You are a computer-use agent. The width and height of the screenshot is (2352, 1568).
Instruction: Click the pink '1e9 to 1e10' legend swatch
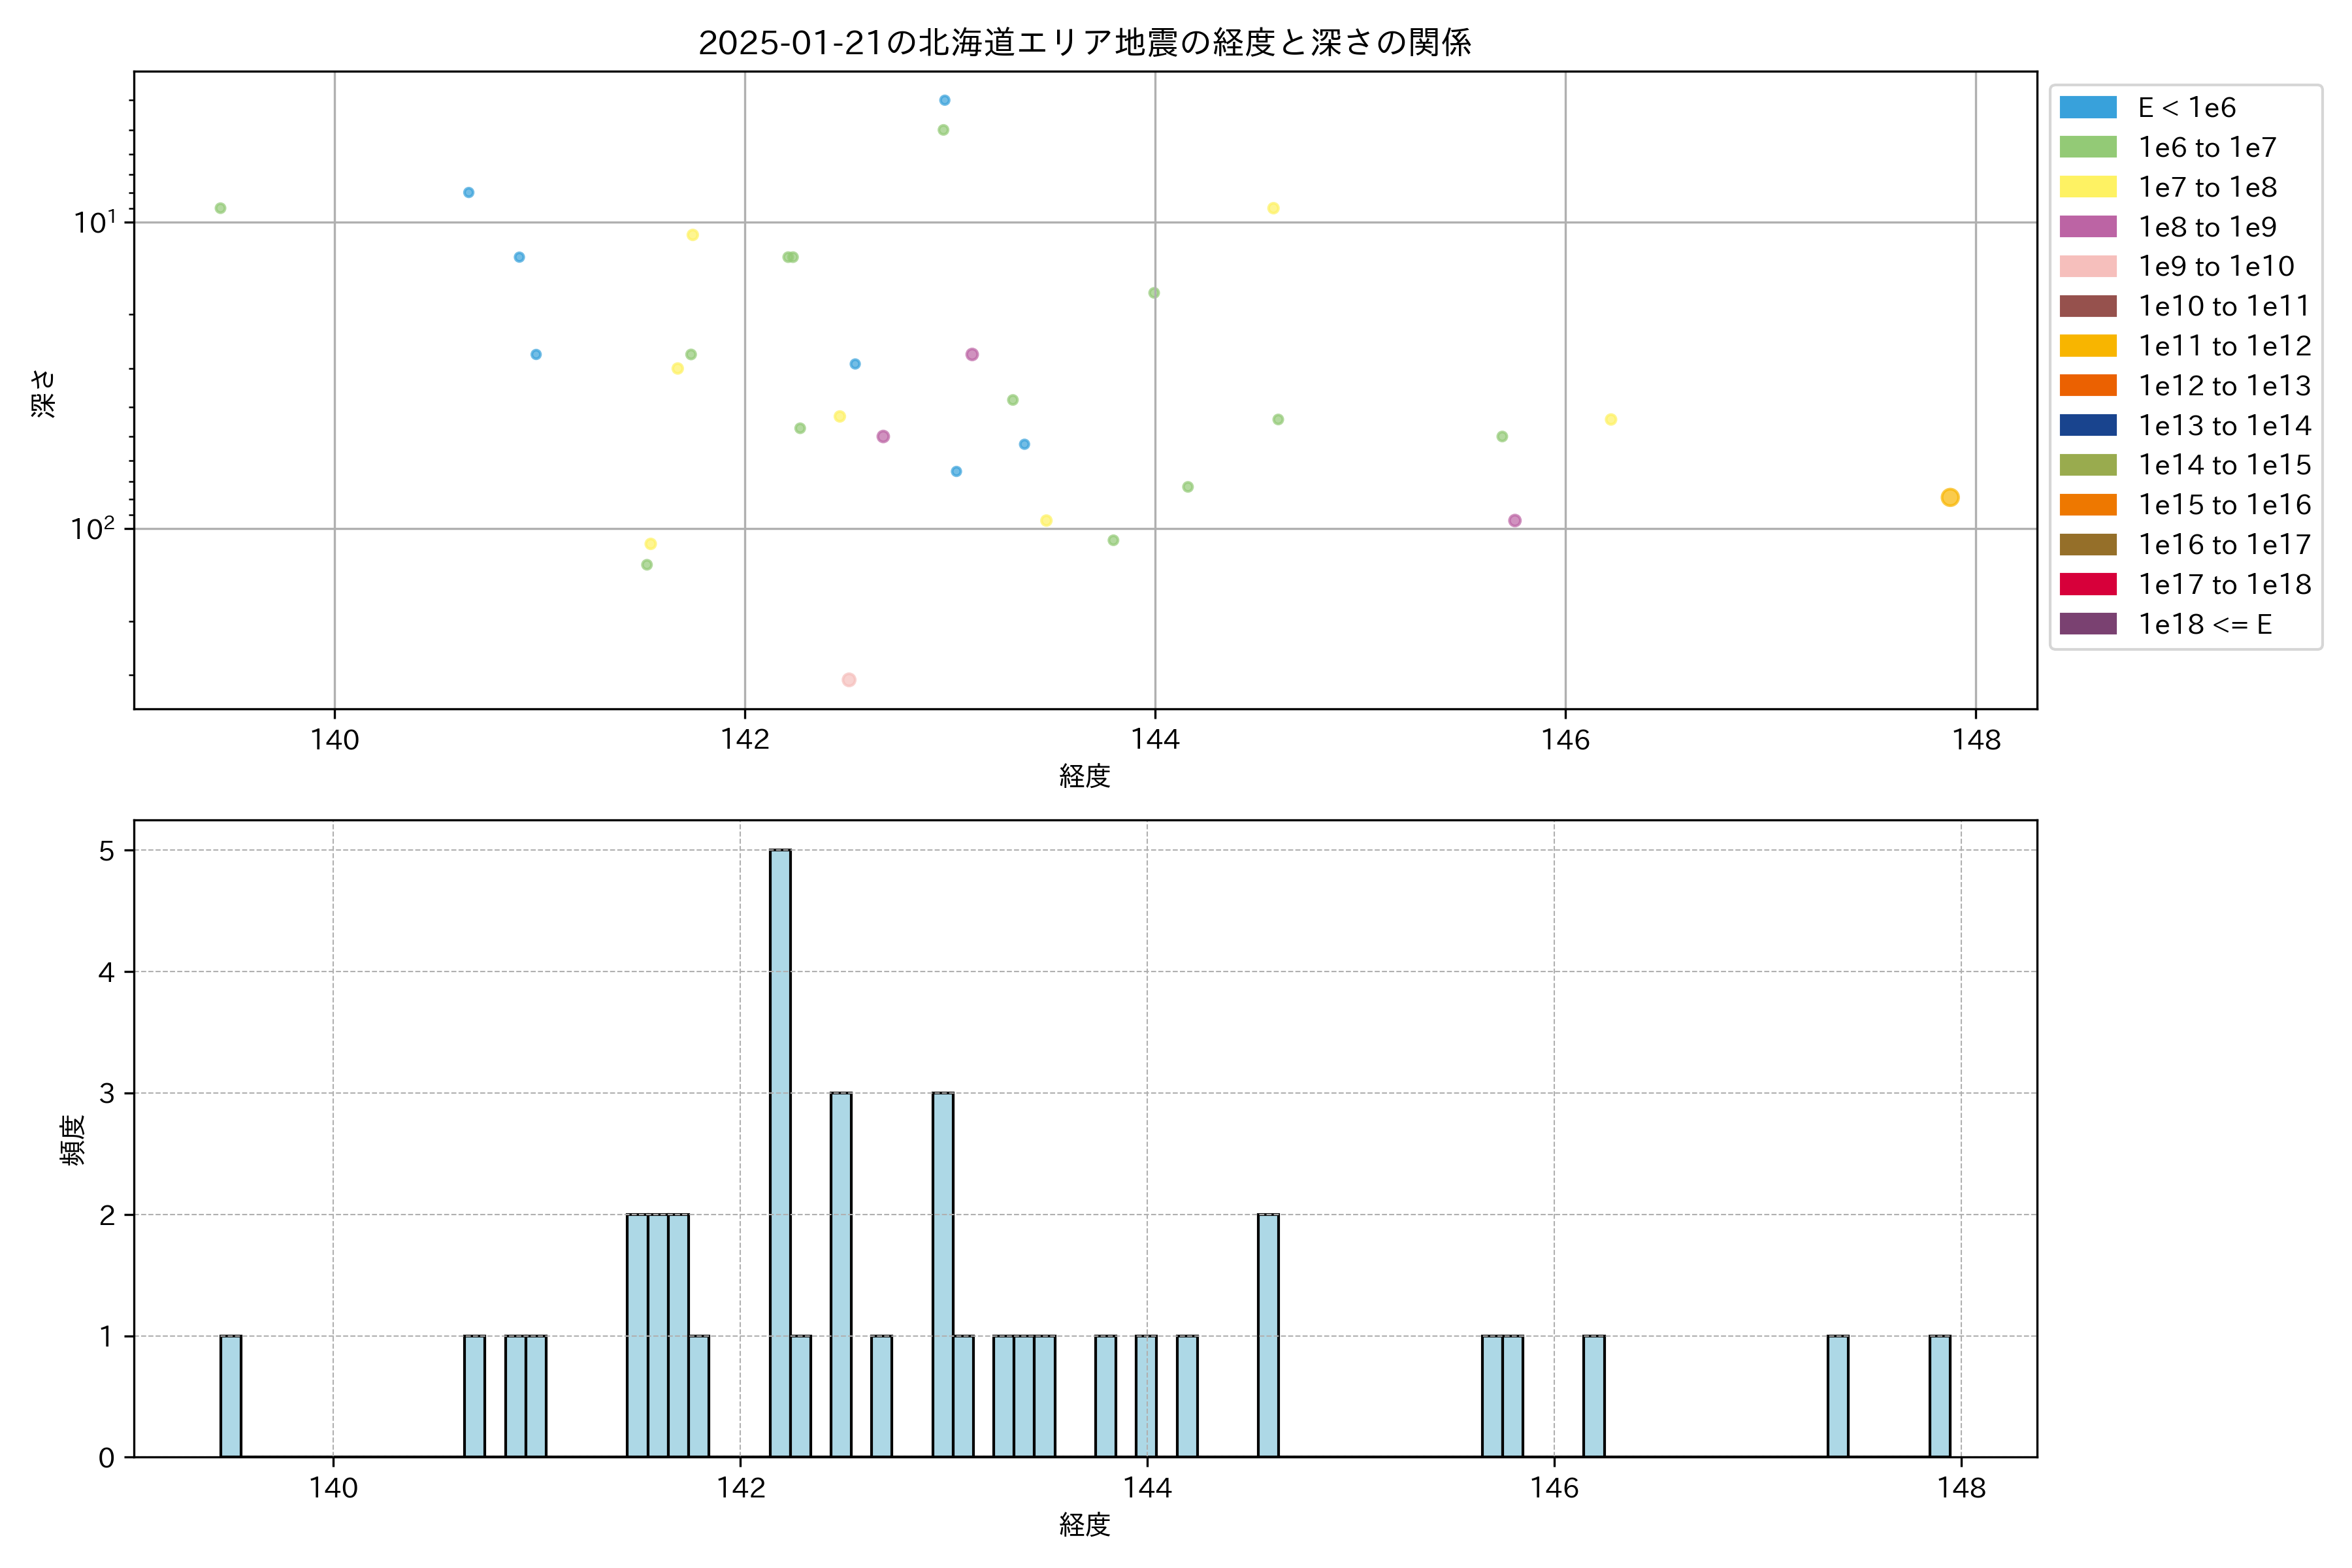[2088, 266]
